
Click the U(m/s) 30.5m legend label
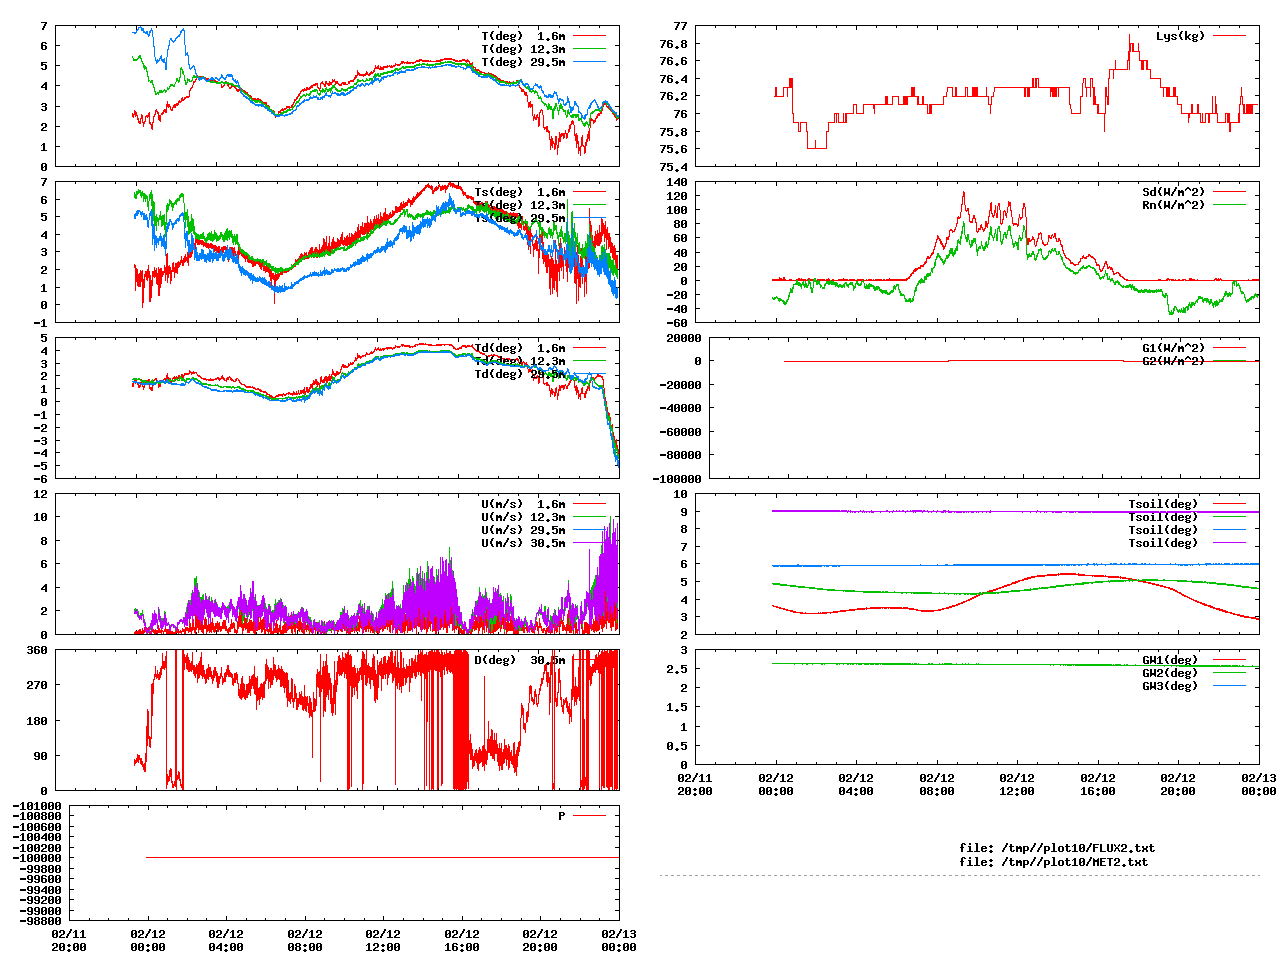(x=523, y=543)
